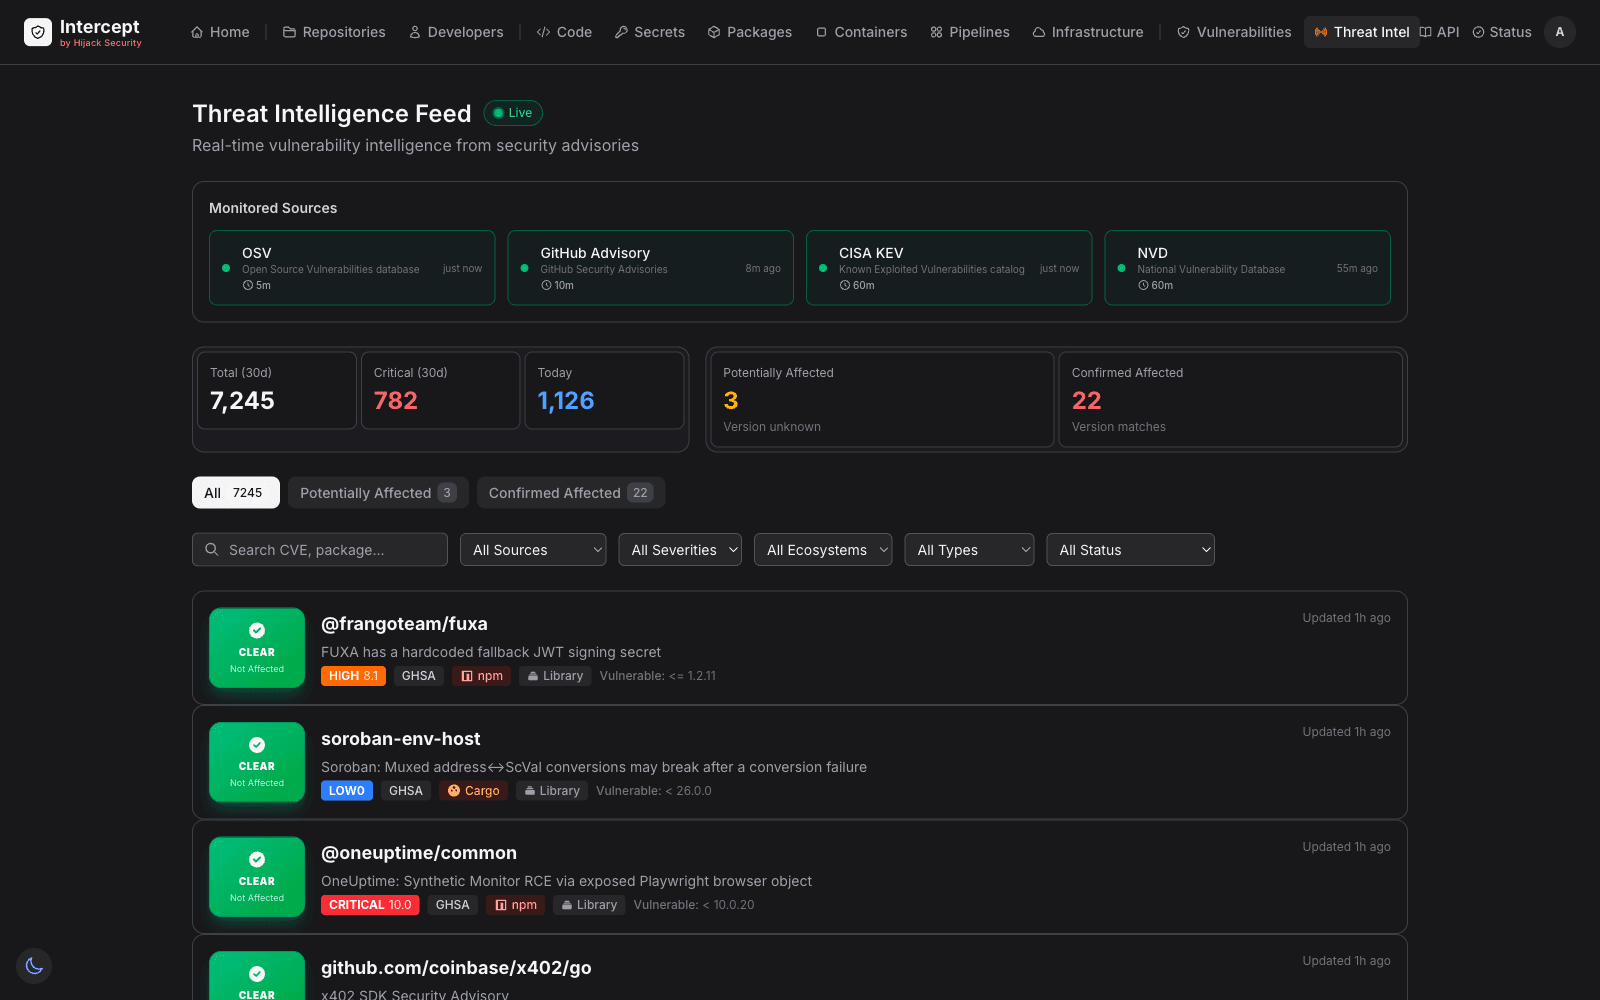Open the Secrets key icon
The image size is (1600, 1000).
click(x=622, y=31)
